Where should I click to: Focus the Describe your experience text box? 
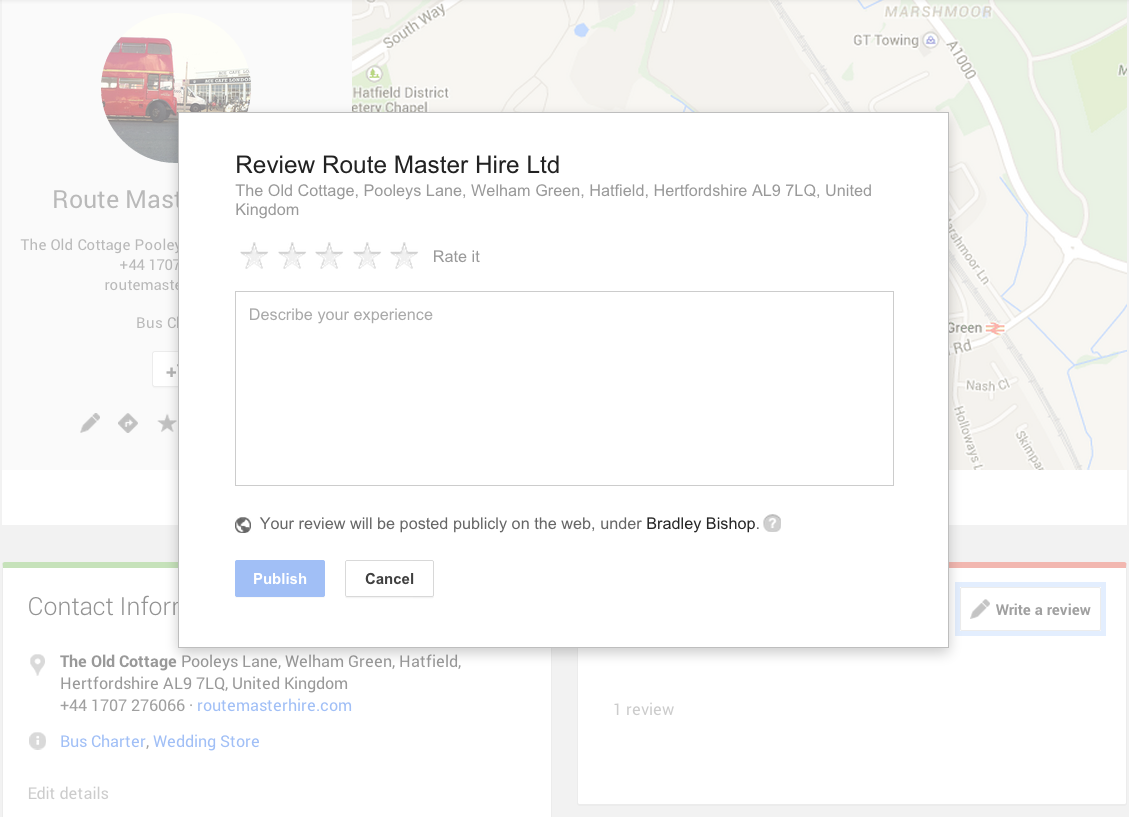point(564,389)
